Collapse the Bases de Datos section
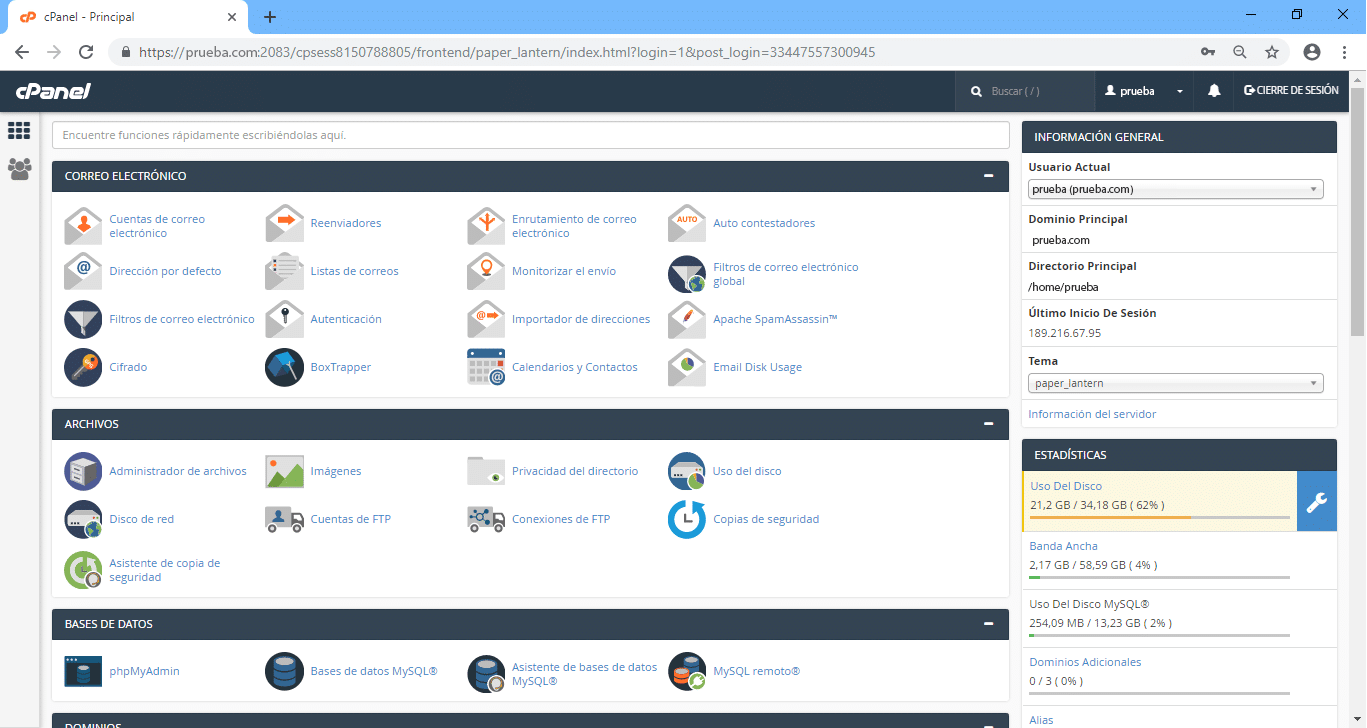The image size is (1367, 728). pyautogui.click(x=988, y=624)
